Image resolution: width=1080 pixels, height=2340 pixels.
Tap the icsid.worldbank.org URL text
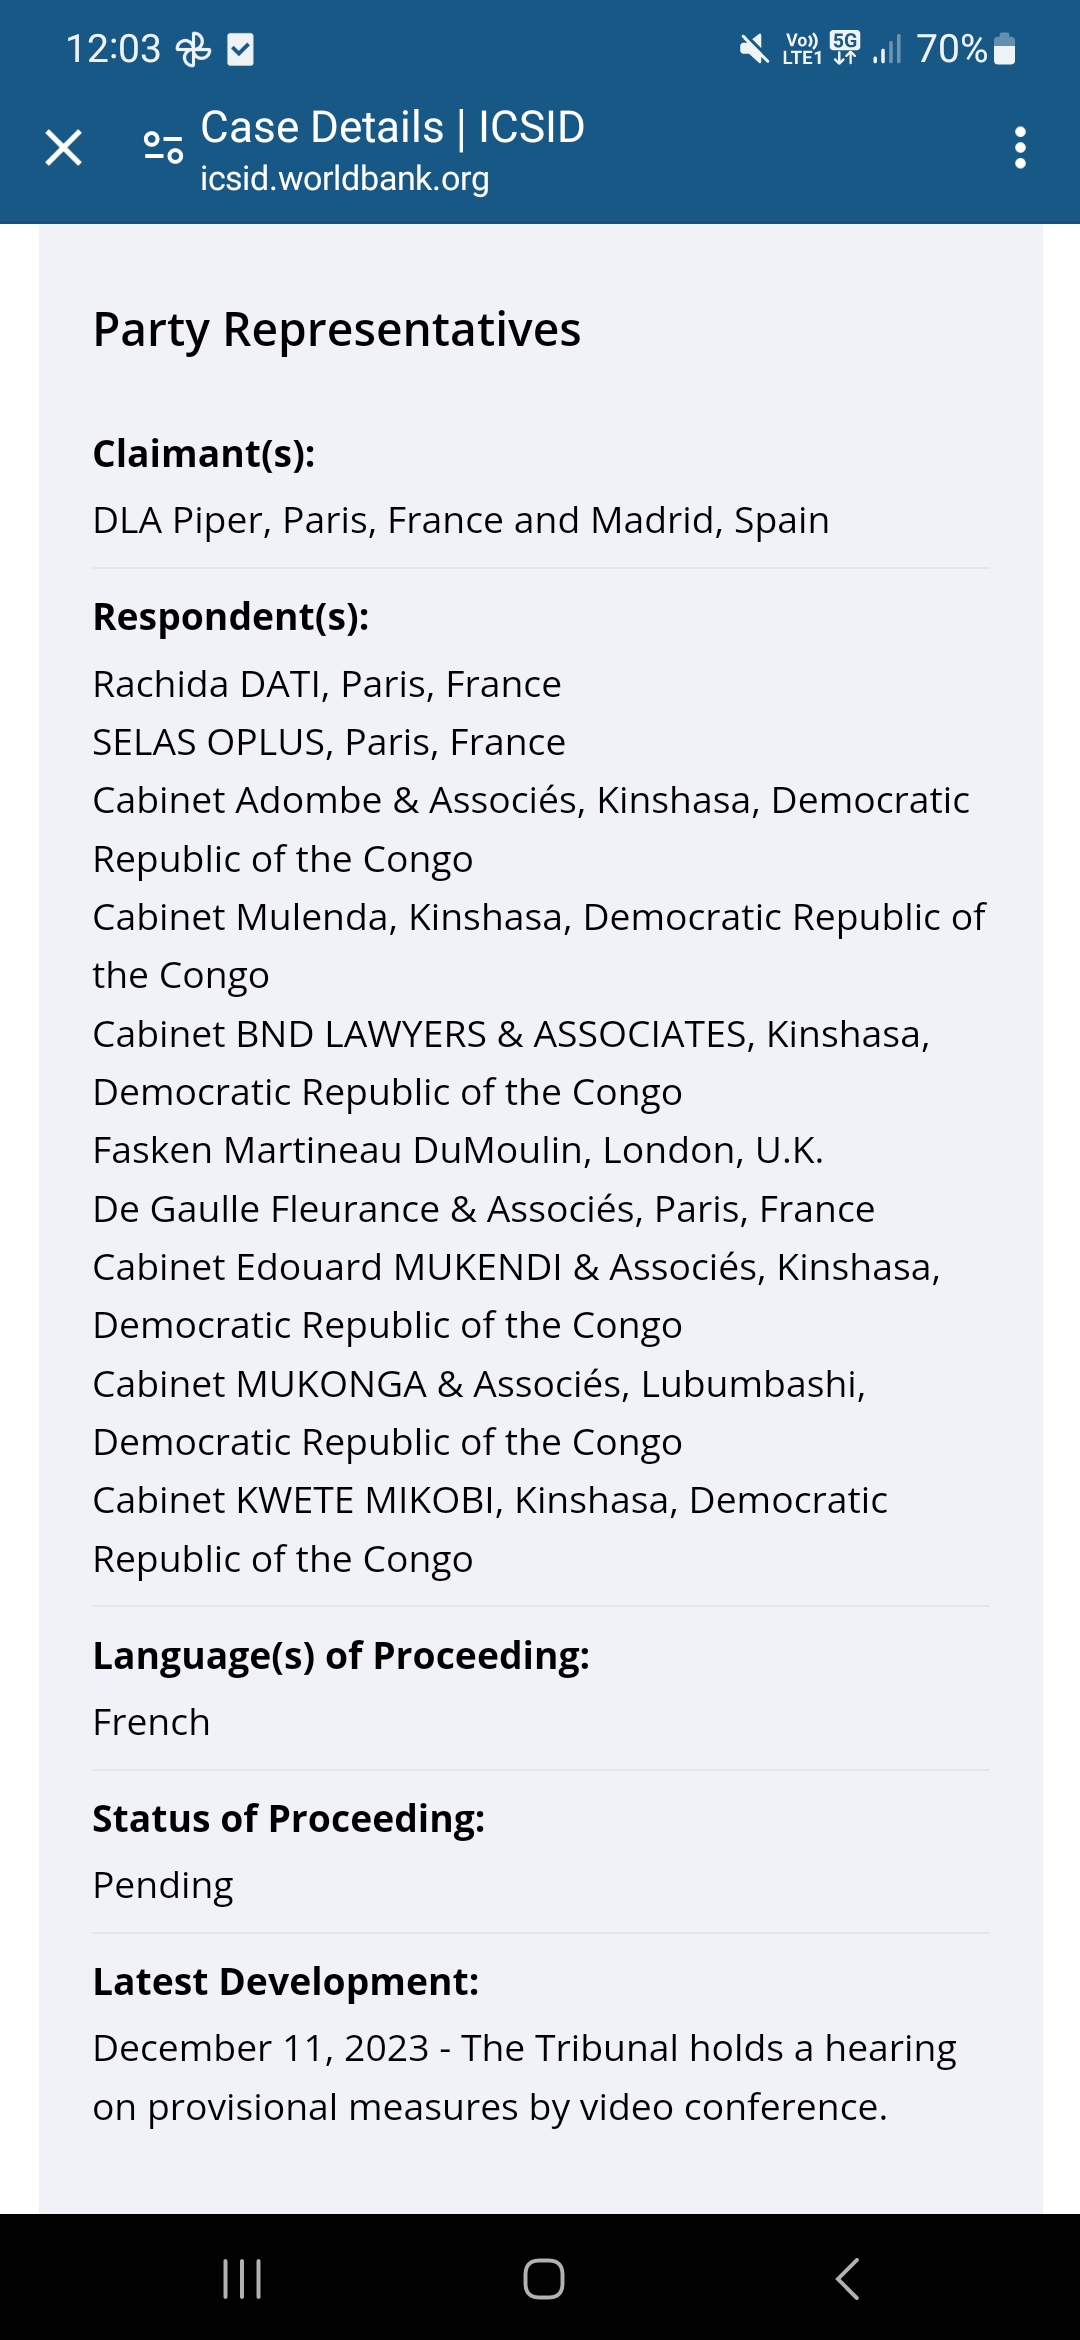(x=344, y=178)
